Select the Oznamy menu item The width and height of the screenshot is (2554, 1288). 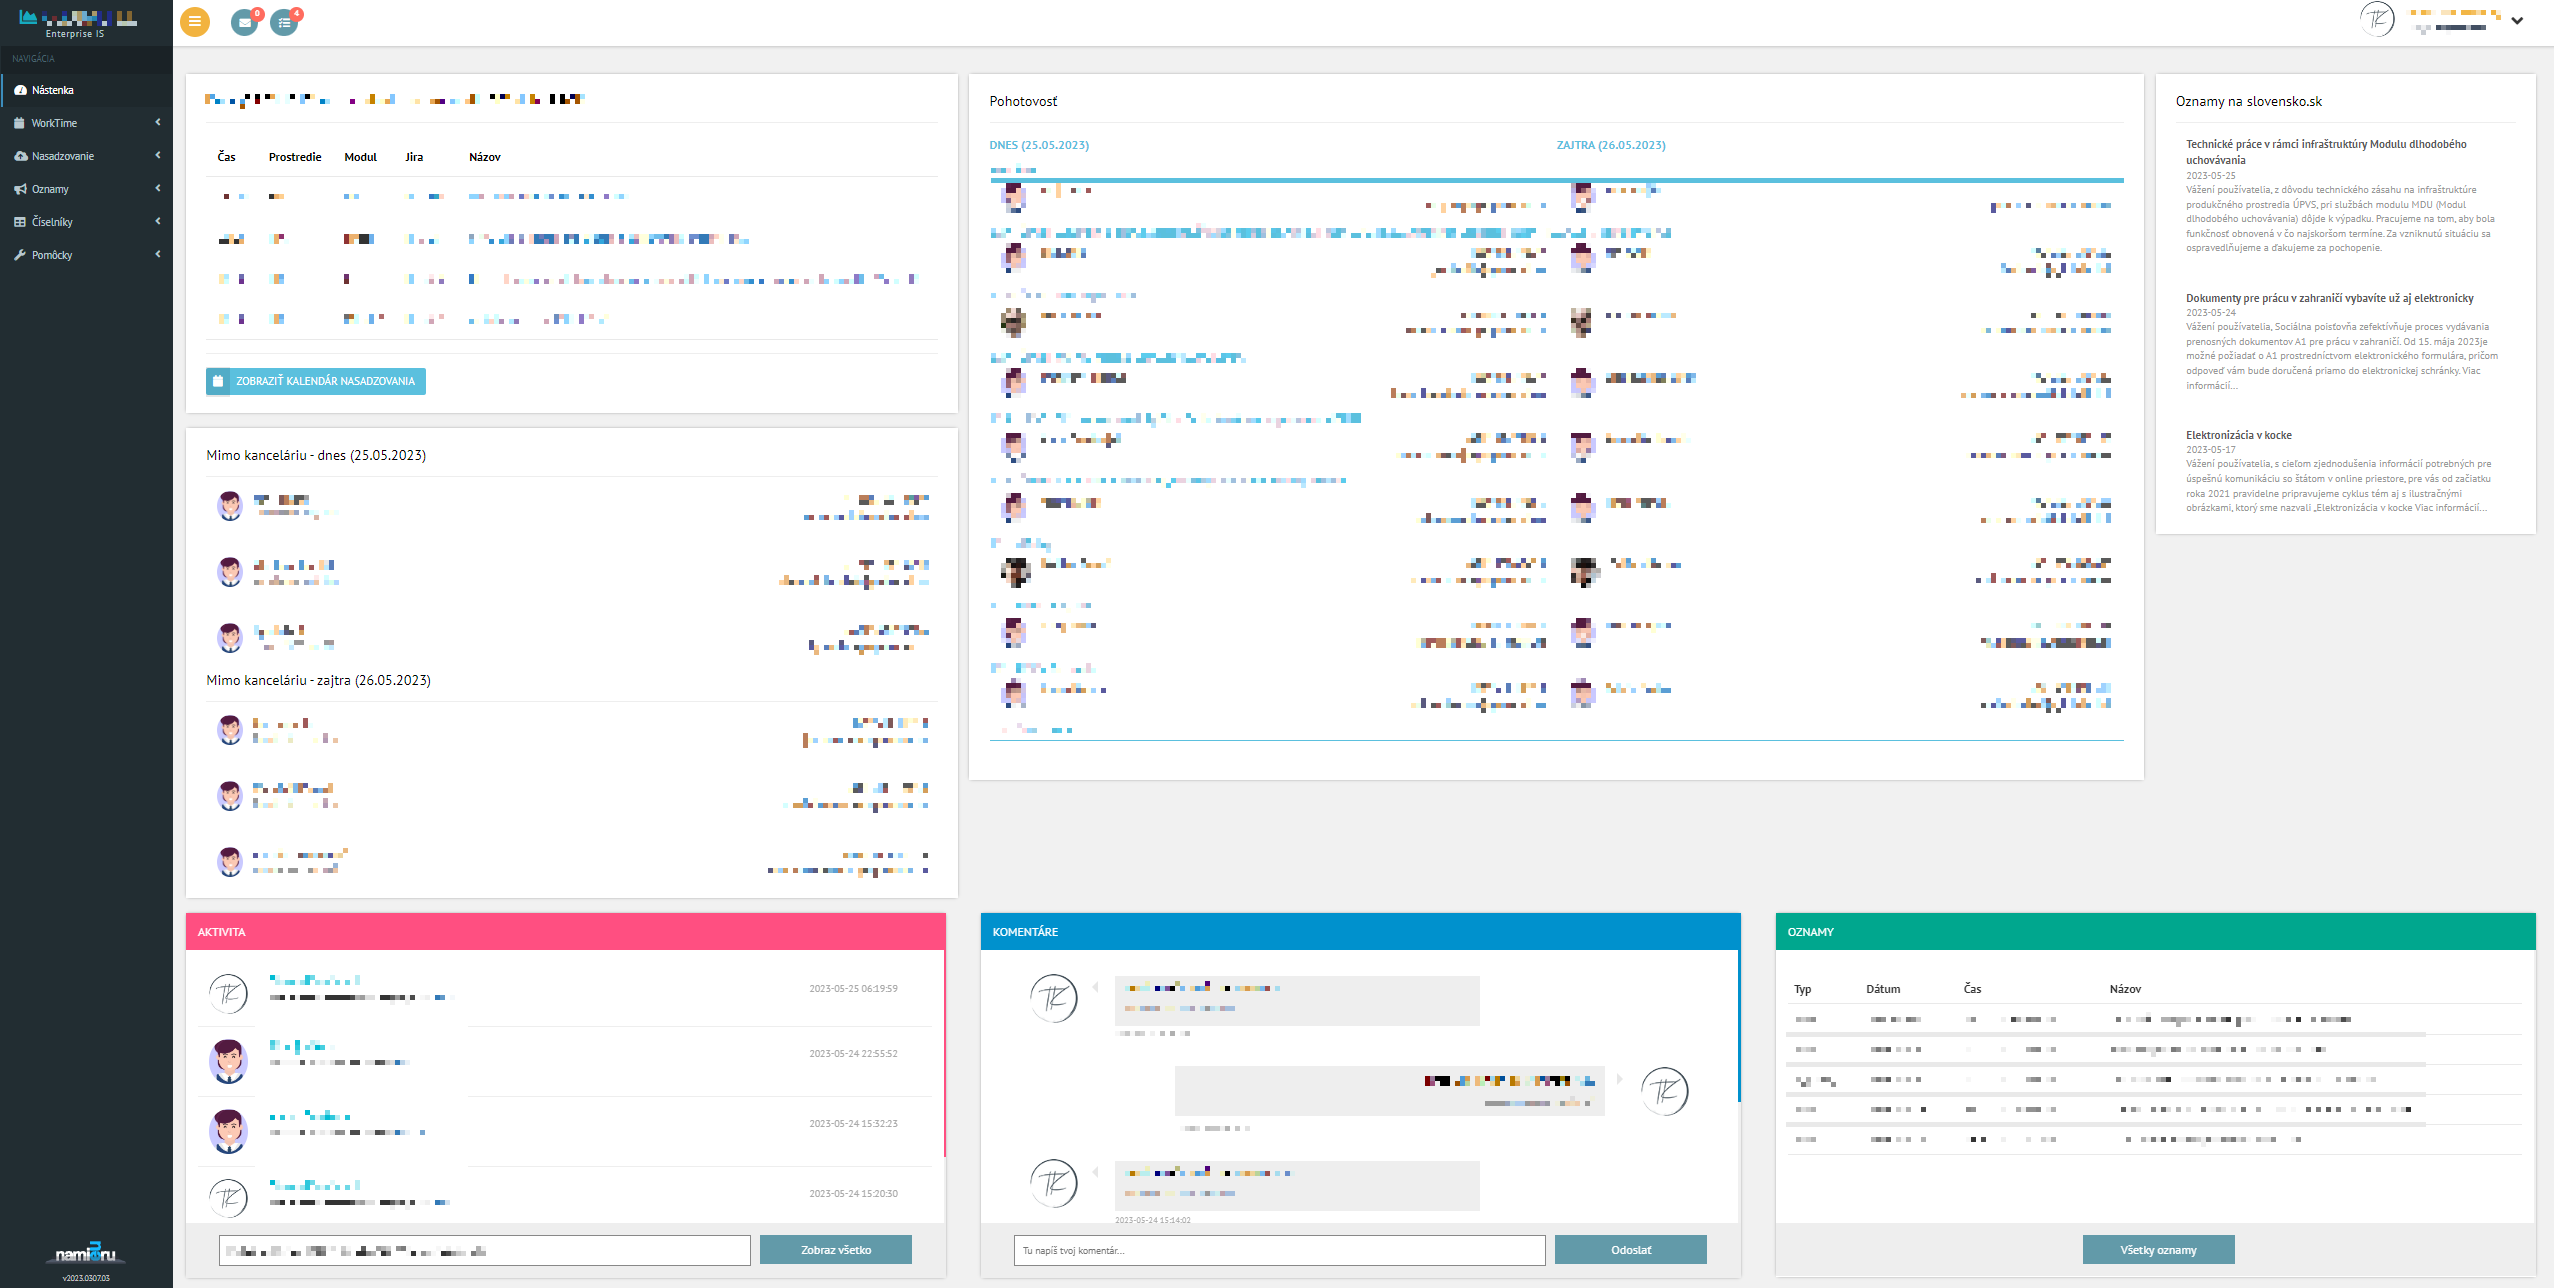tap(50, 189)
